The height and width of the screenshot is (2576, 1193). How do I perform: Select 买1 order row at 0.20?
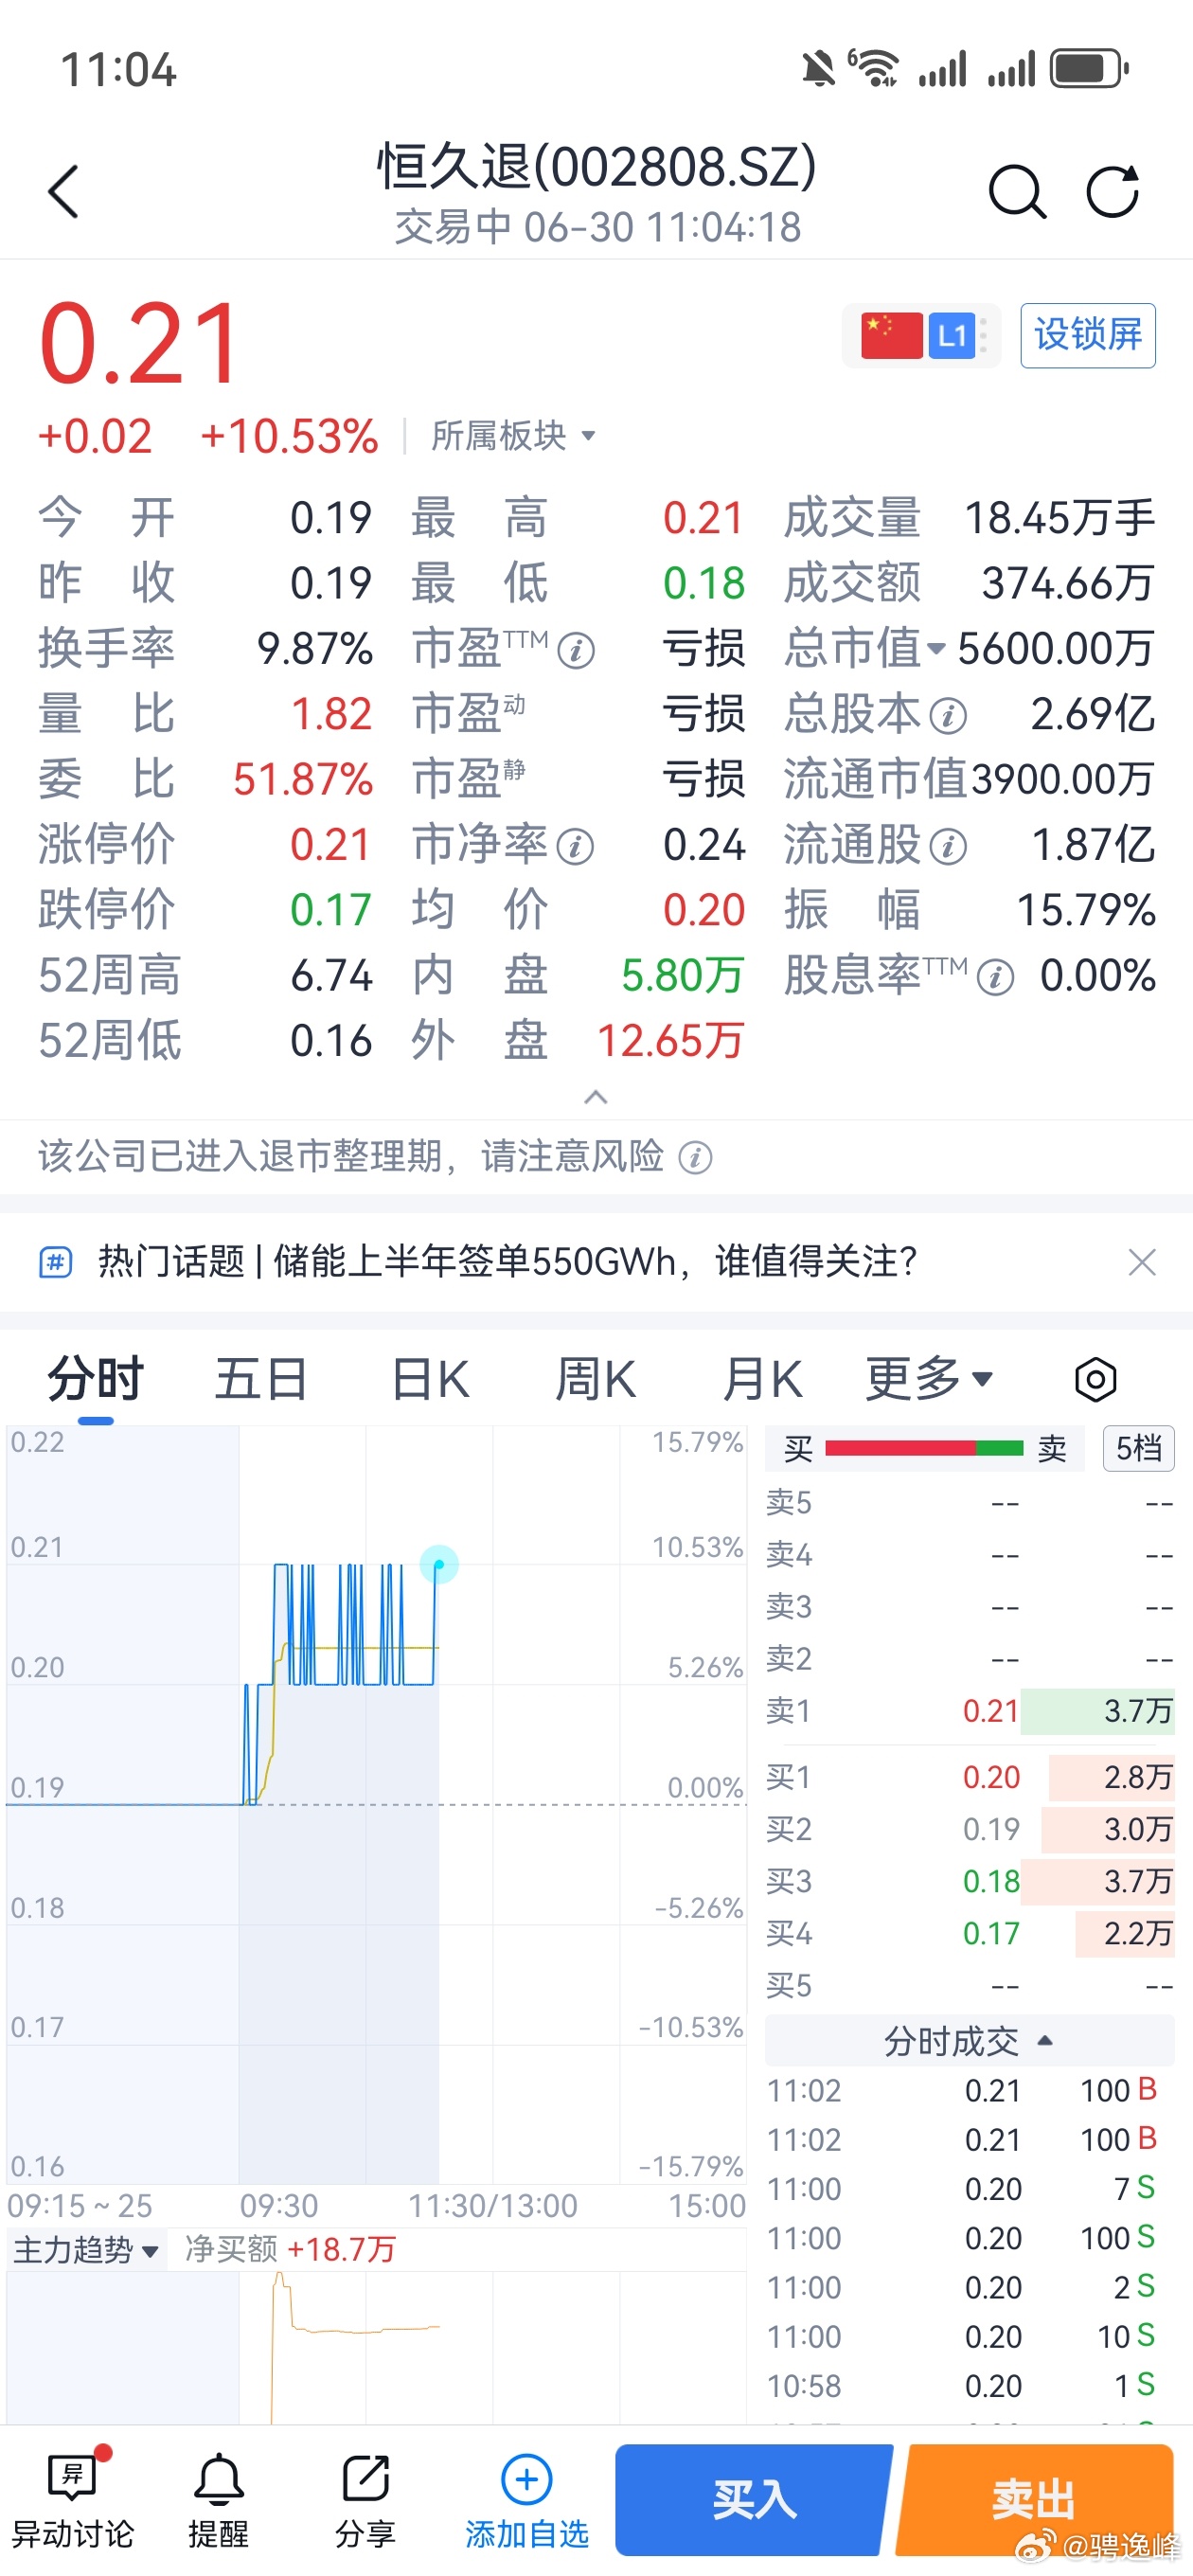point(968,1777)
